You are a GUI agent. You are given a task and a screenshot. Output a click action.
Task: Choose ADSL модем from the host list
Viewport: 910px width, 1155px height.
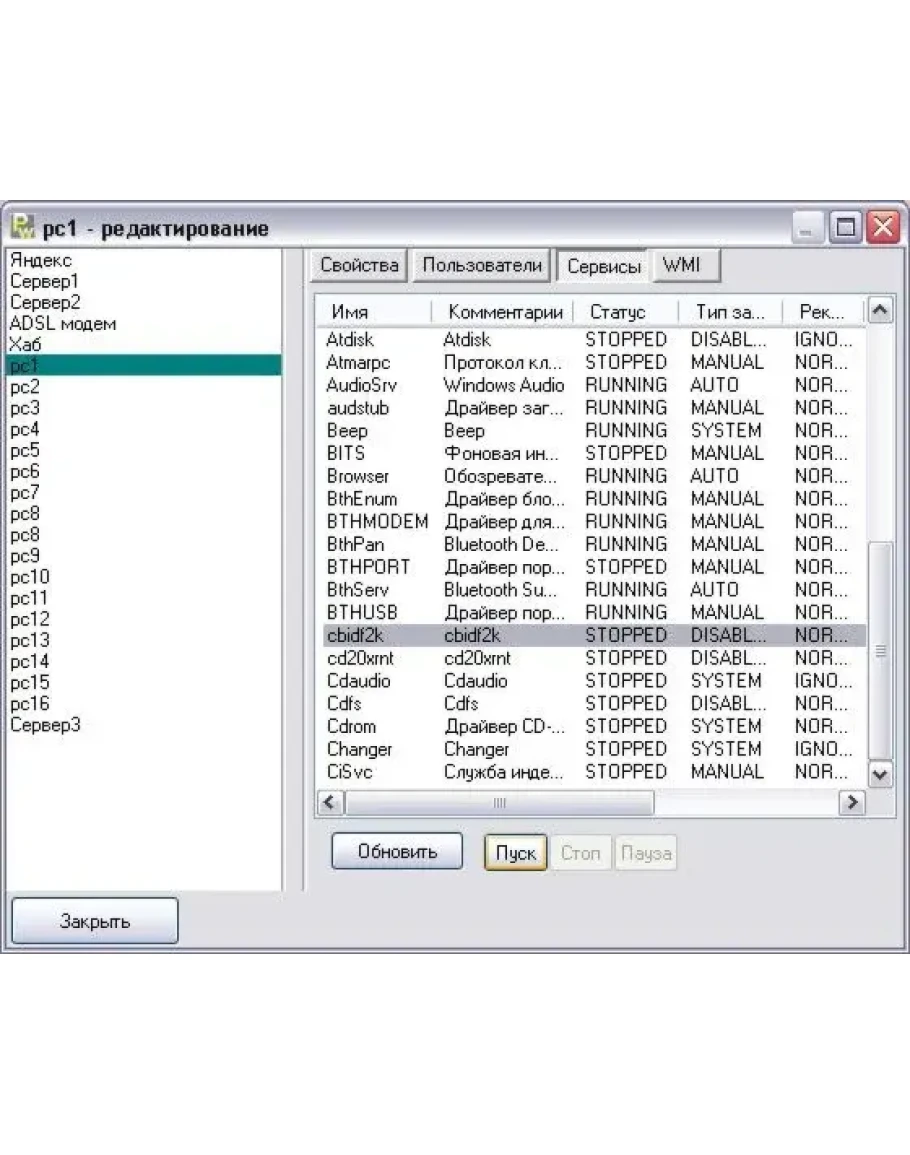pos(63,323)
